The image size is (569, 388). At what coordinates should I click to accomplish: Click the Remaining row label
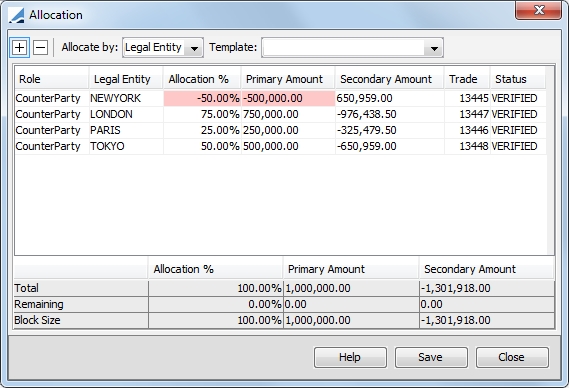[x=81, y=304]
